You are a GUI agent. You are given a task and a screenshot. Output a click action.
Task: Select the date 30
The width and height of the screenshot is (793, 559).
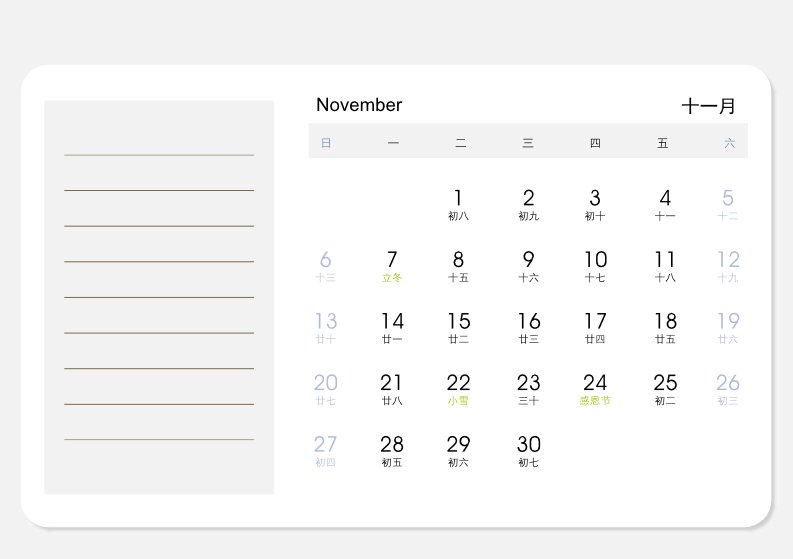(528, 445)
